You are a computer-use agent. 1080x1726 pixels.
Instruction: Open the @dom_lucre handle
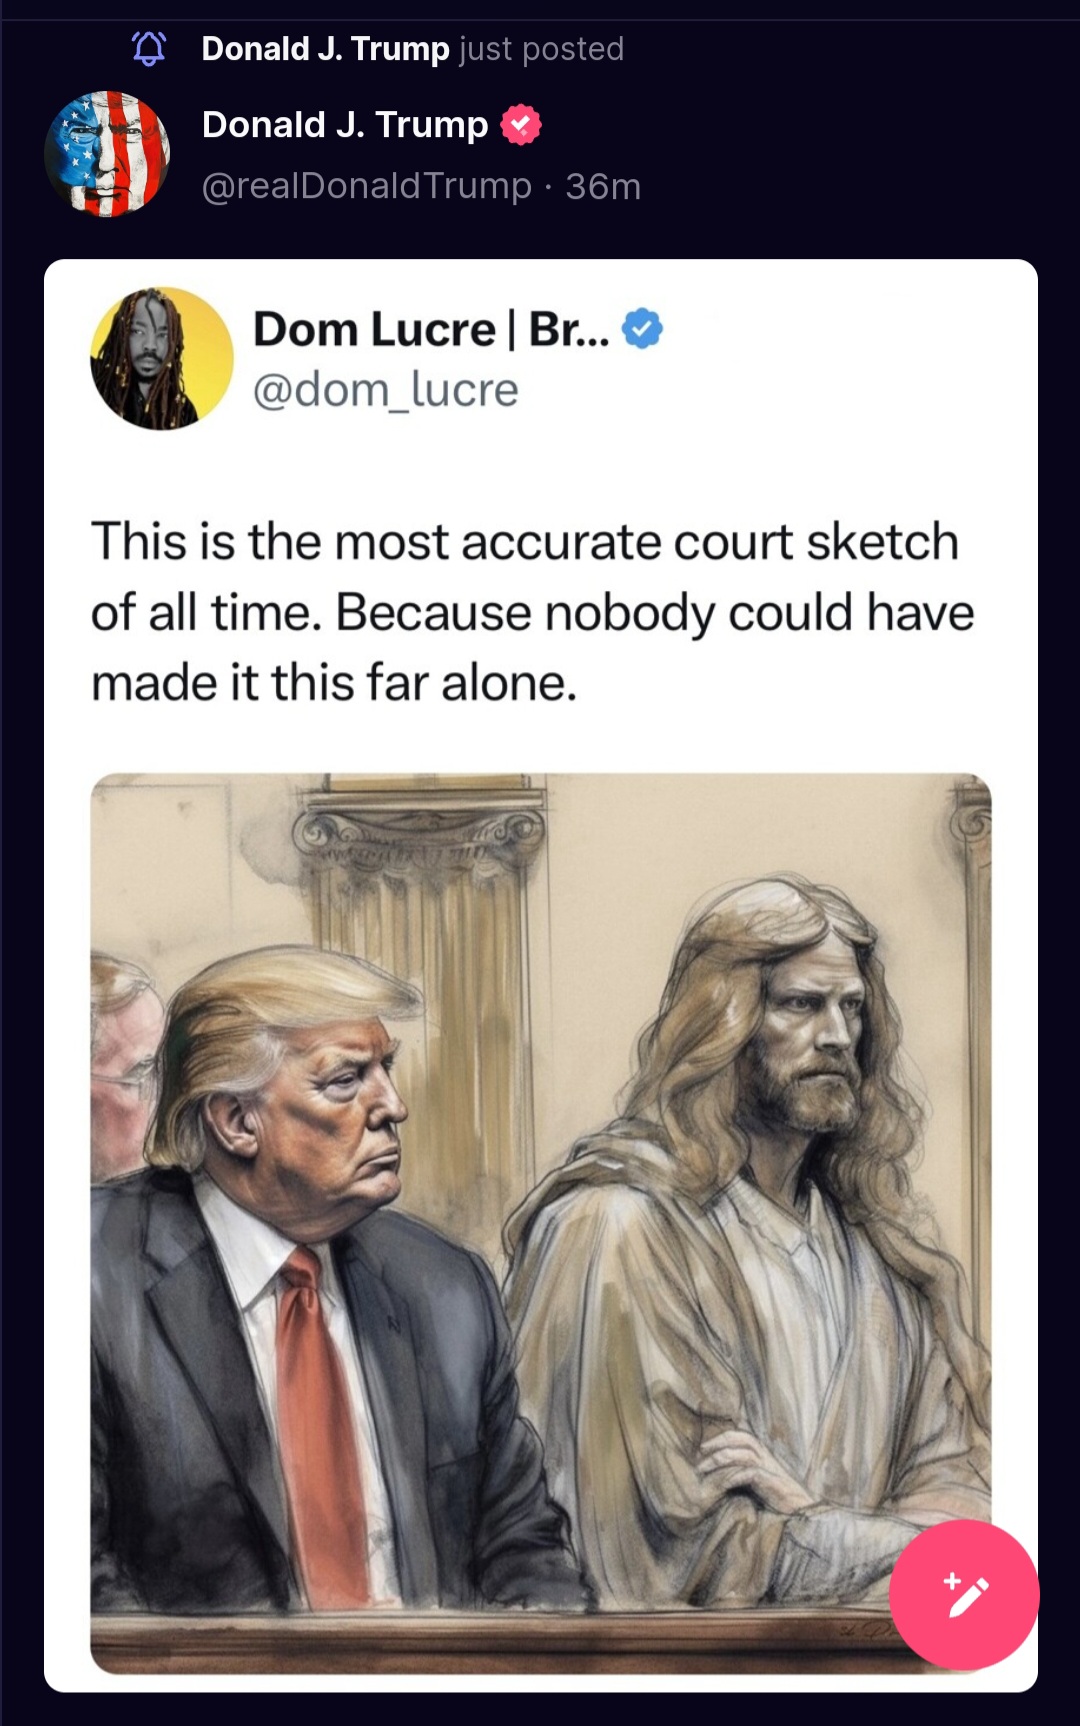386,389
